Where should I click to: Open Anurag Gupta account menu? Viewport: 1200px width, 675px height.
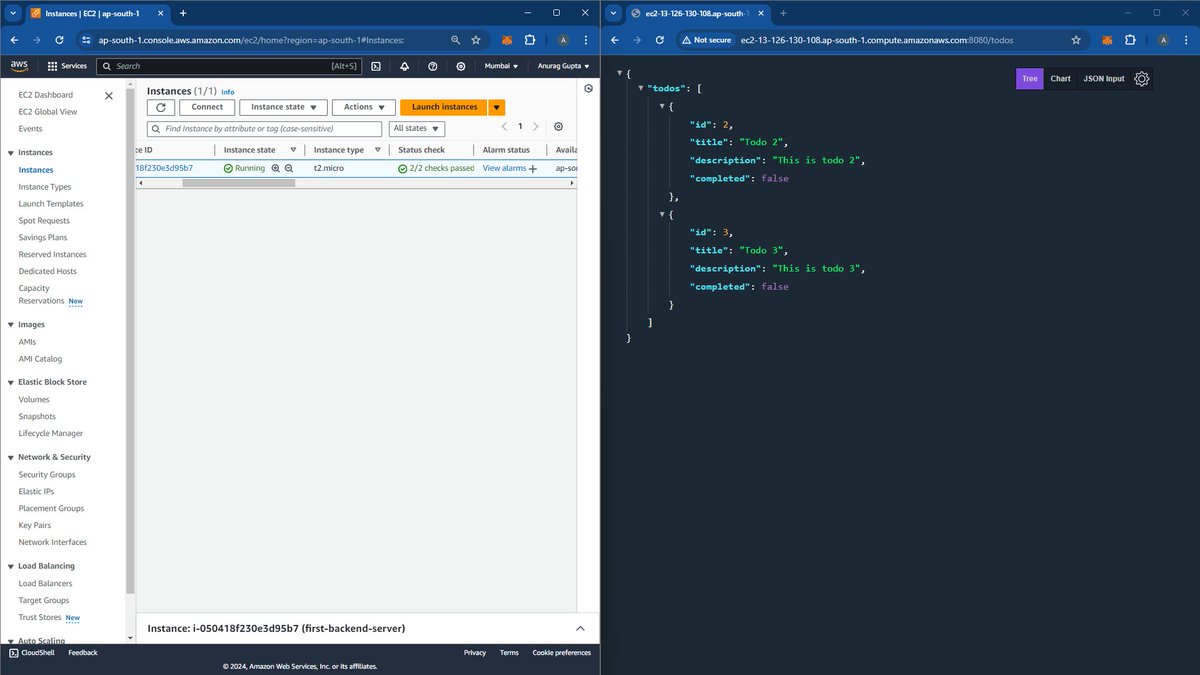click(561, 66)
